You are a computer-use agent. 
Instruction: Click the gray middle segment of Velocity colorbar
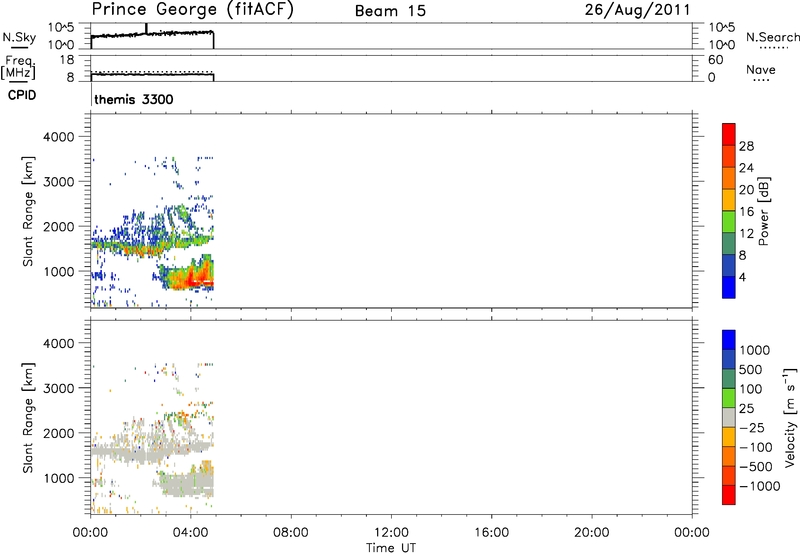pyautogui.click(x=729, y=418)
